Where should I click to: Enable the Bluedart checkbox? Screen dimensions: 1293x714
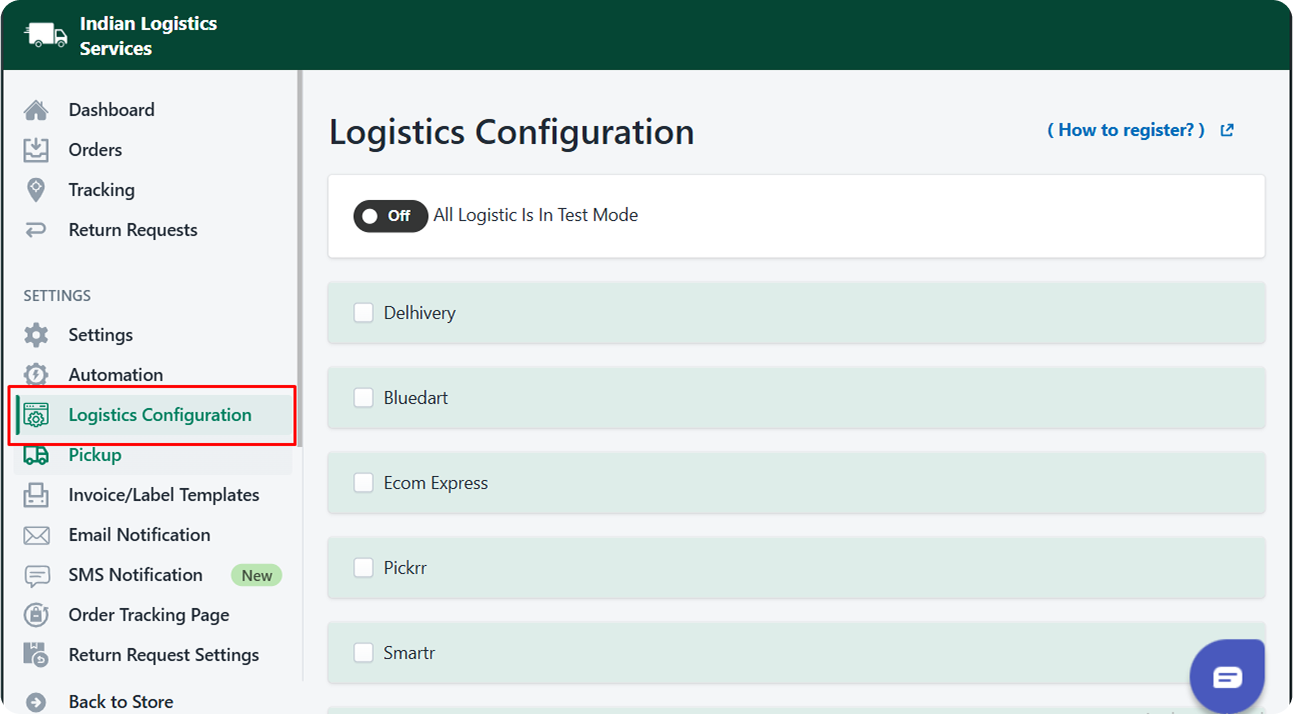coord(363,398)
